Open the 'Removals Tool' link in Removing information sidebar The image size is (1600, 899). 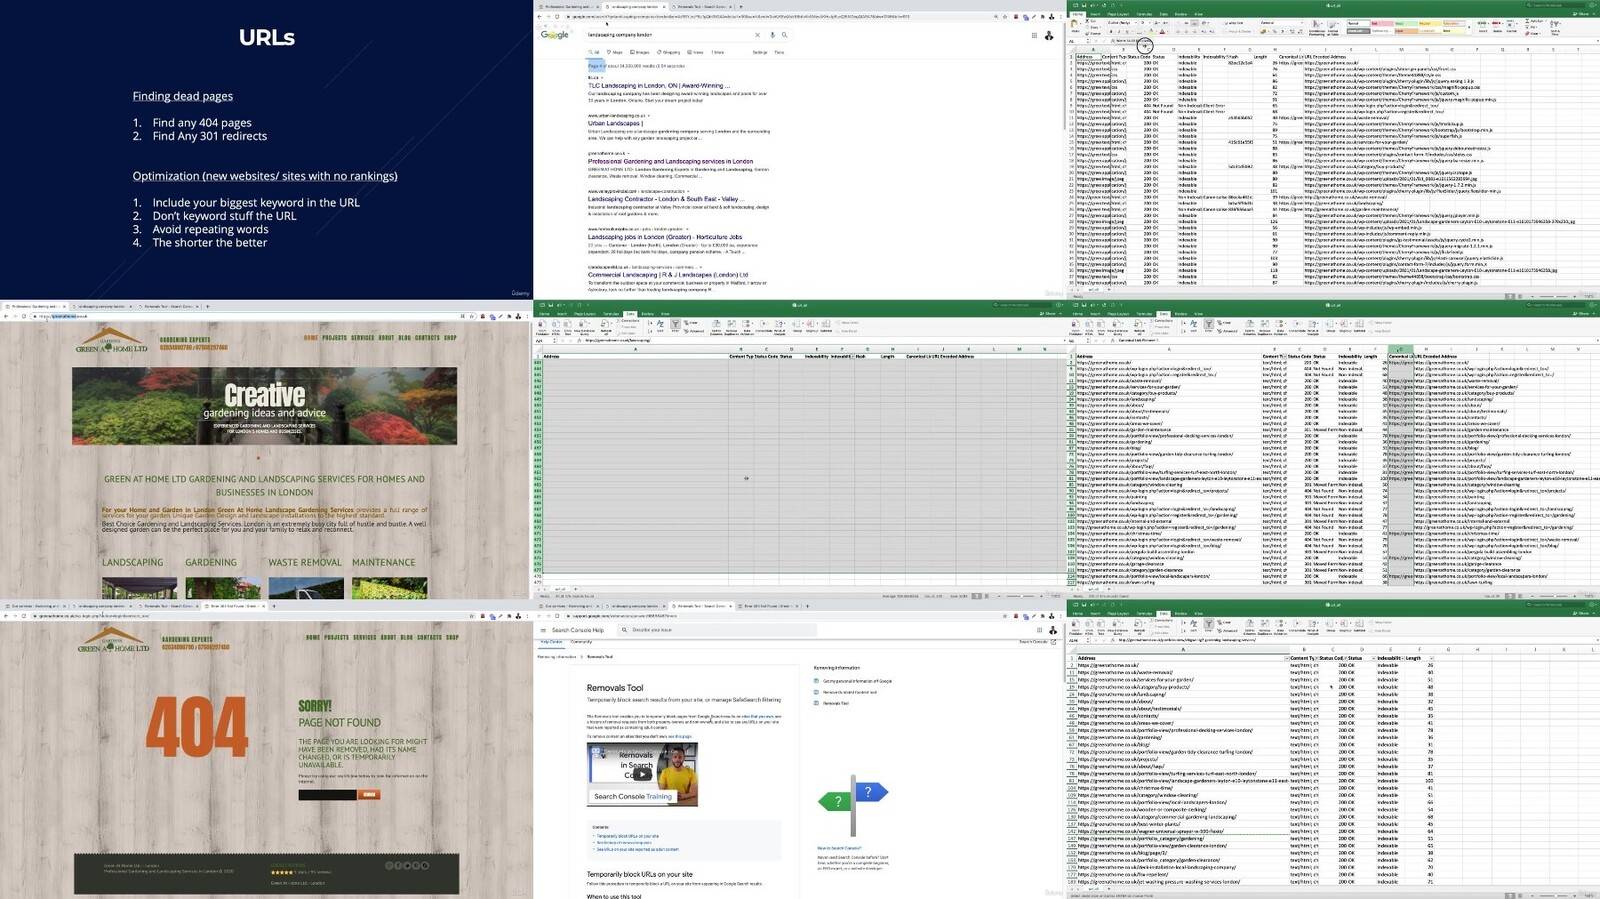click(836, 703)
